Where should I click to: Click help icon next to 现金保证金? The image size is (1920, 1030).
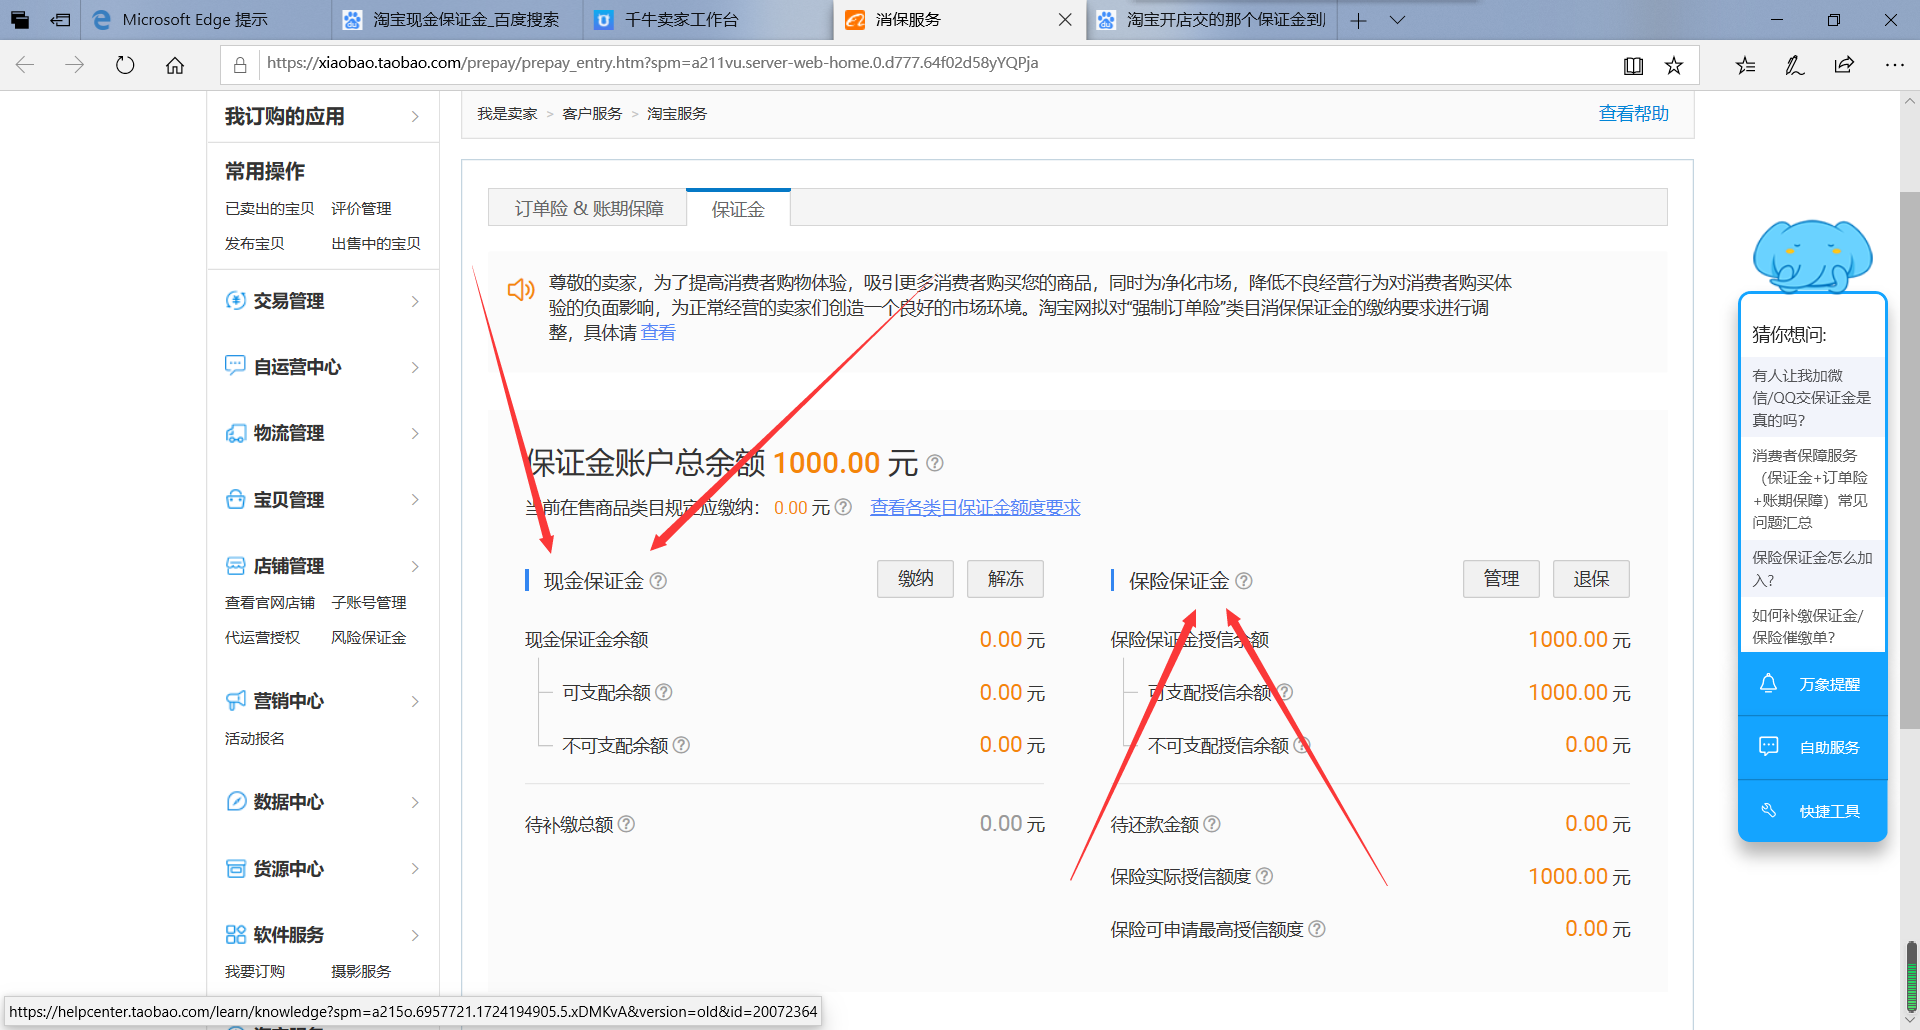pyautogui.click(x=658, y=581)
